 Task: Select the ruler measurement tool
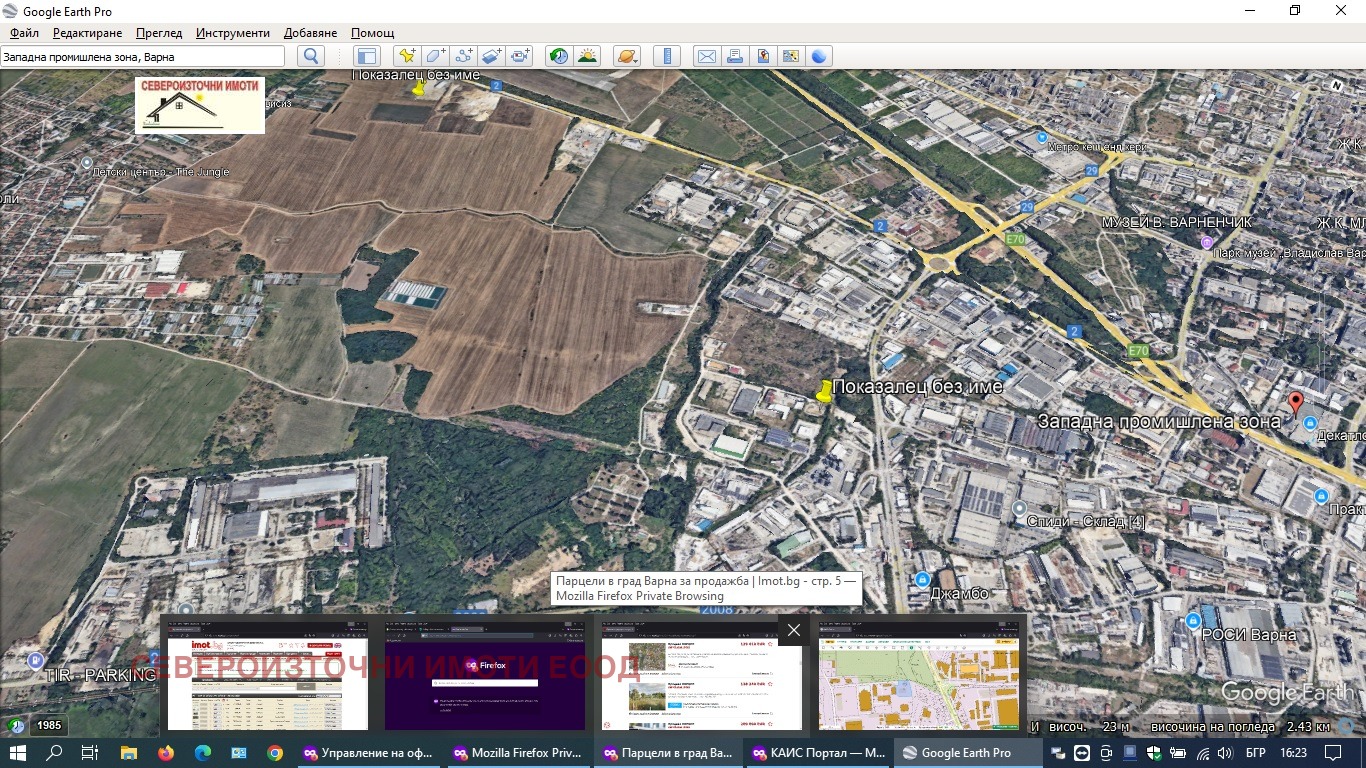click(667, 56)
